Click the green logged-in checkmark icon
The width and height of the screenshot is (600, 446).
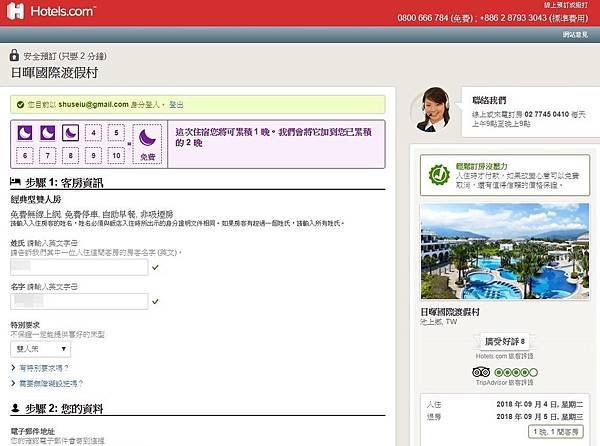tap(20, 104)
